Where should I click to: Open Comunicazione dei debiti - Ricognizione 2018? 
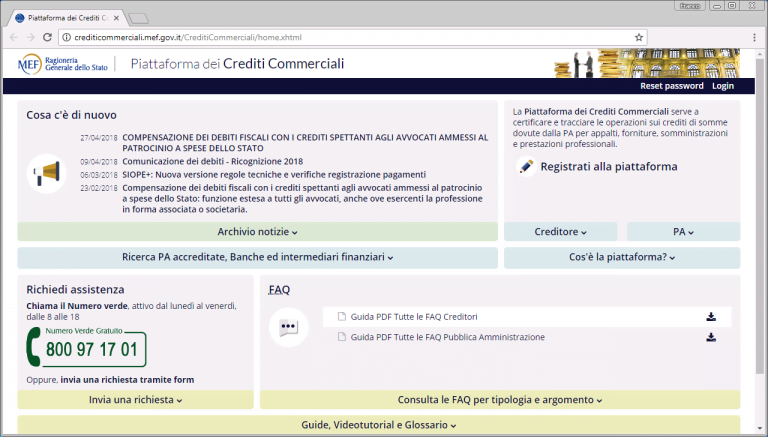pos(213,161)
